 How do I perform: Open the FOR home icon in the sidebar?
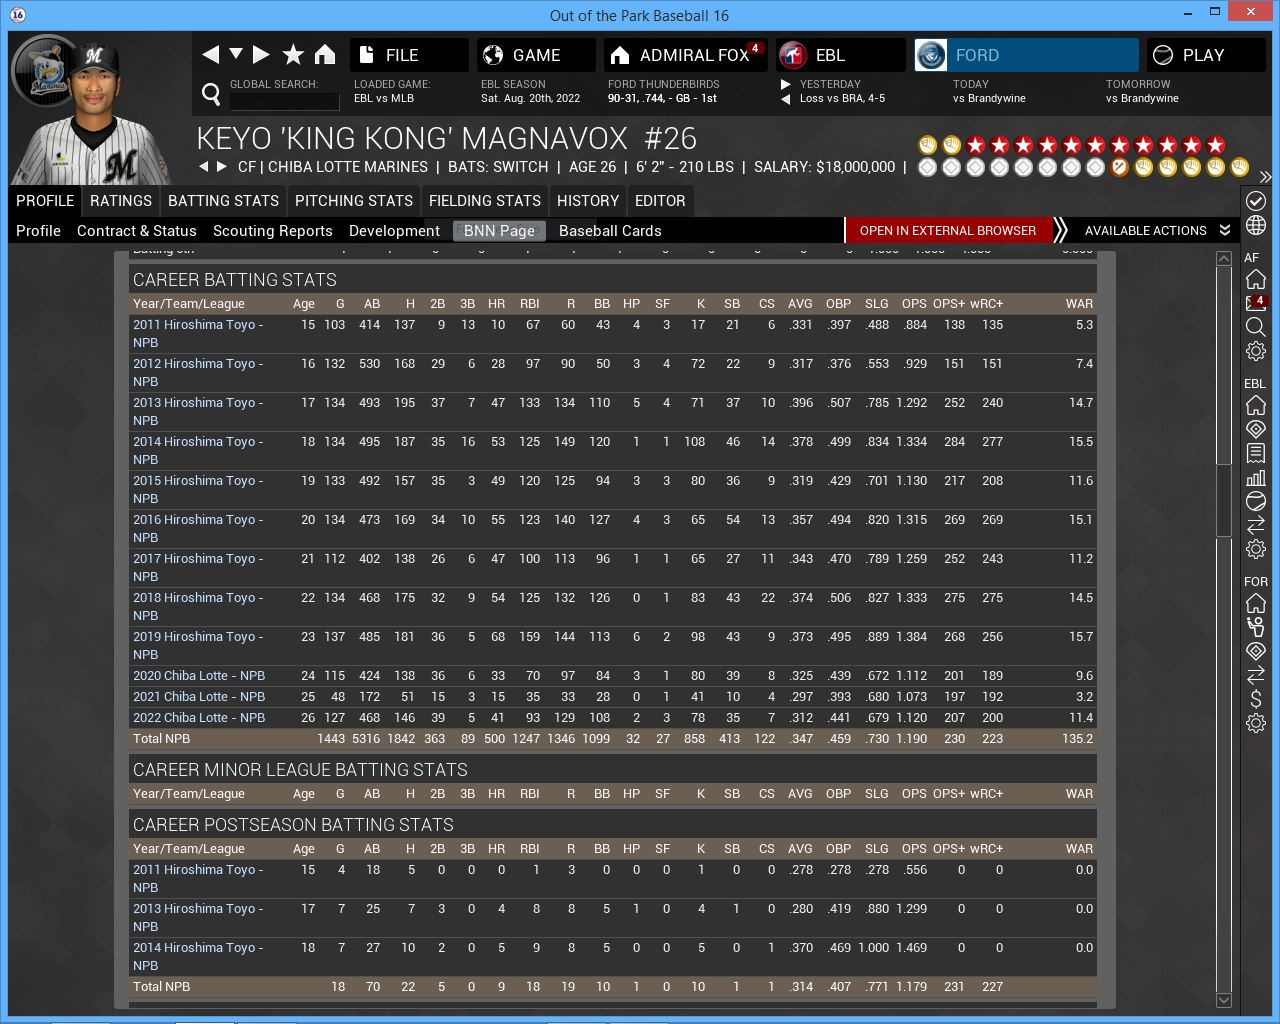point(1256,603)
